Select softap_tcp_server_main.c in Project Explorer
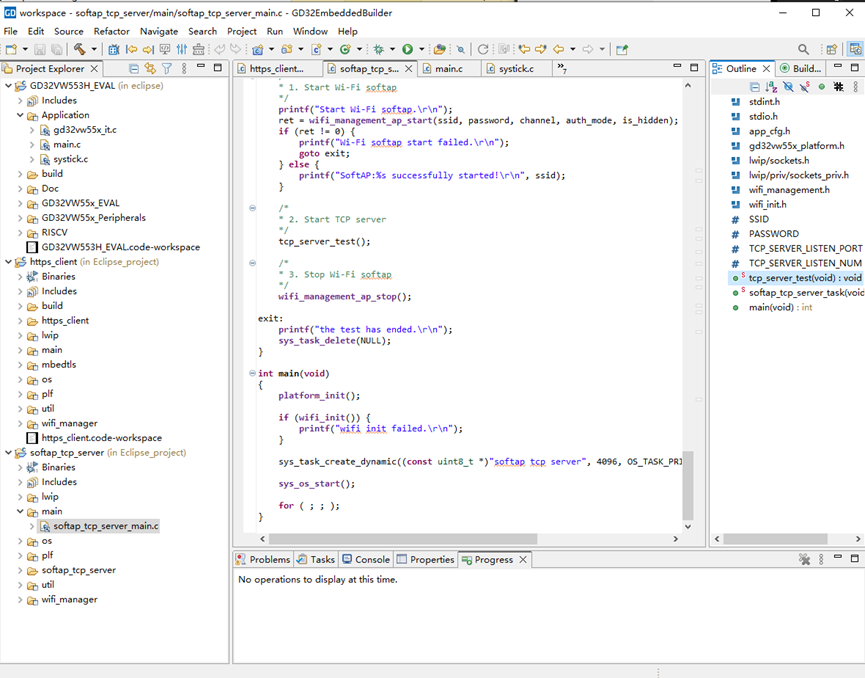 (x=105, y=526)
